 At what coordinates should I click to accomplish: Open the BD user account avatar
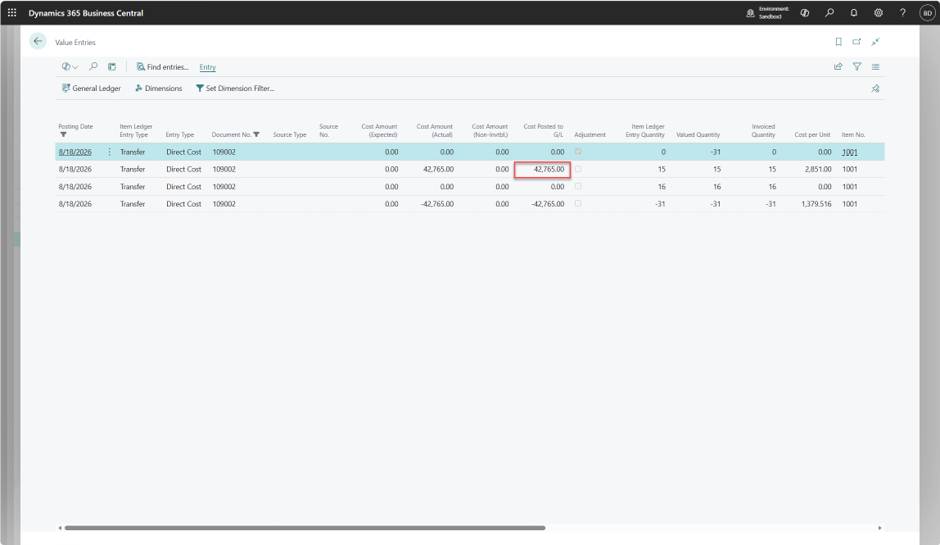pyautogui.click(x=927, y=13)
